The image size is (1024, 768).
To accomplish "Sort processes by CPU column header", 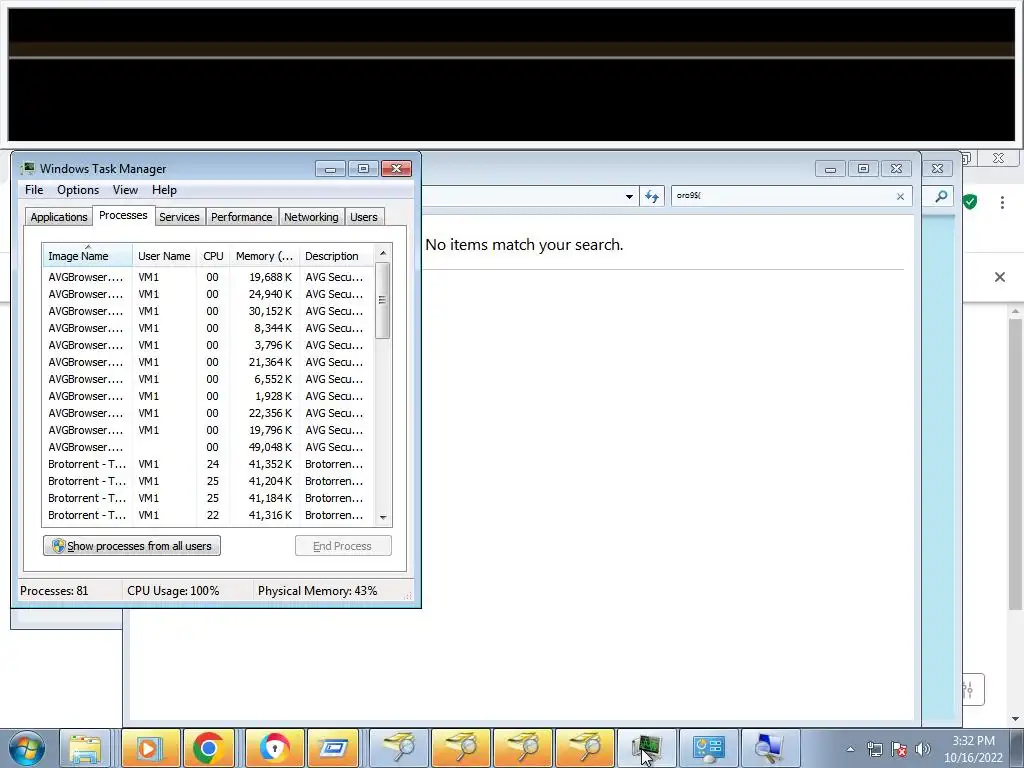I will pyautogui.click(x=213, y=256).
